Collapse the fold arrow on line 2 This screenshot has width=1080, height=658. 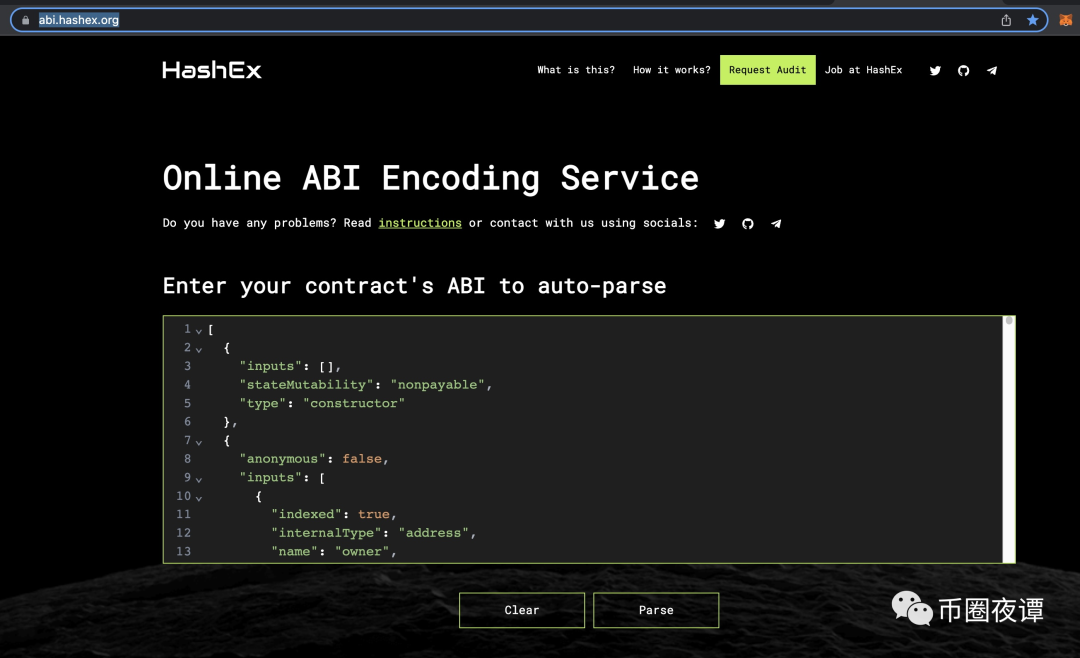tap(198, 349)
